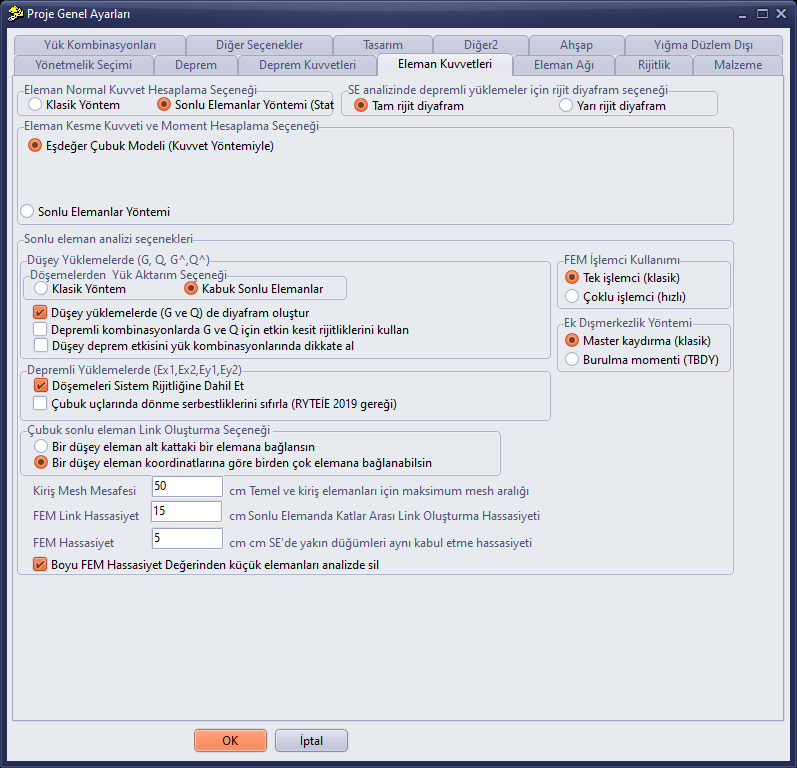
Task: Enable etkin kesit rijitliklerini kullan checkbox
Action: pyautogui.click(x=221, y=330)
